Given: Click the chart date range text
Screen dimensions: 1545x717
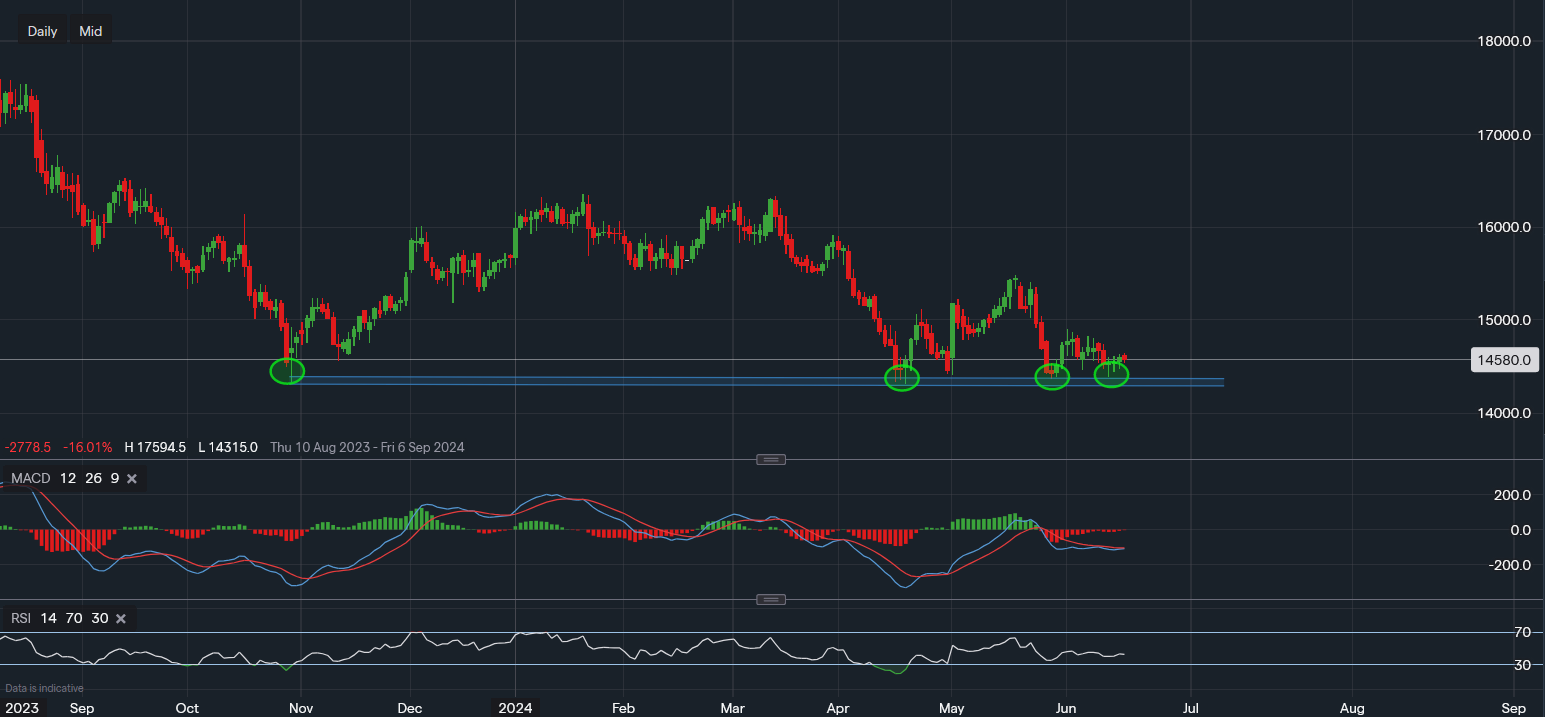Looking at the screenshot, I should (367, 447).
